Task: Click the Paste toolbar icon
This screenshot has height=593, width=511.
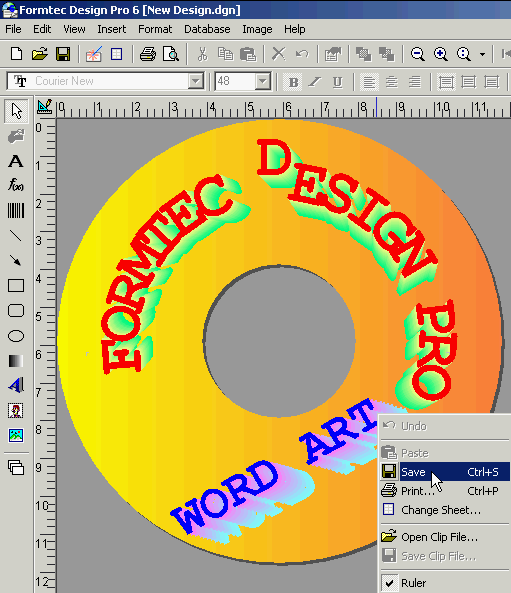Action: coord(248,54)
